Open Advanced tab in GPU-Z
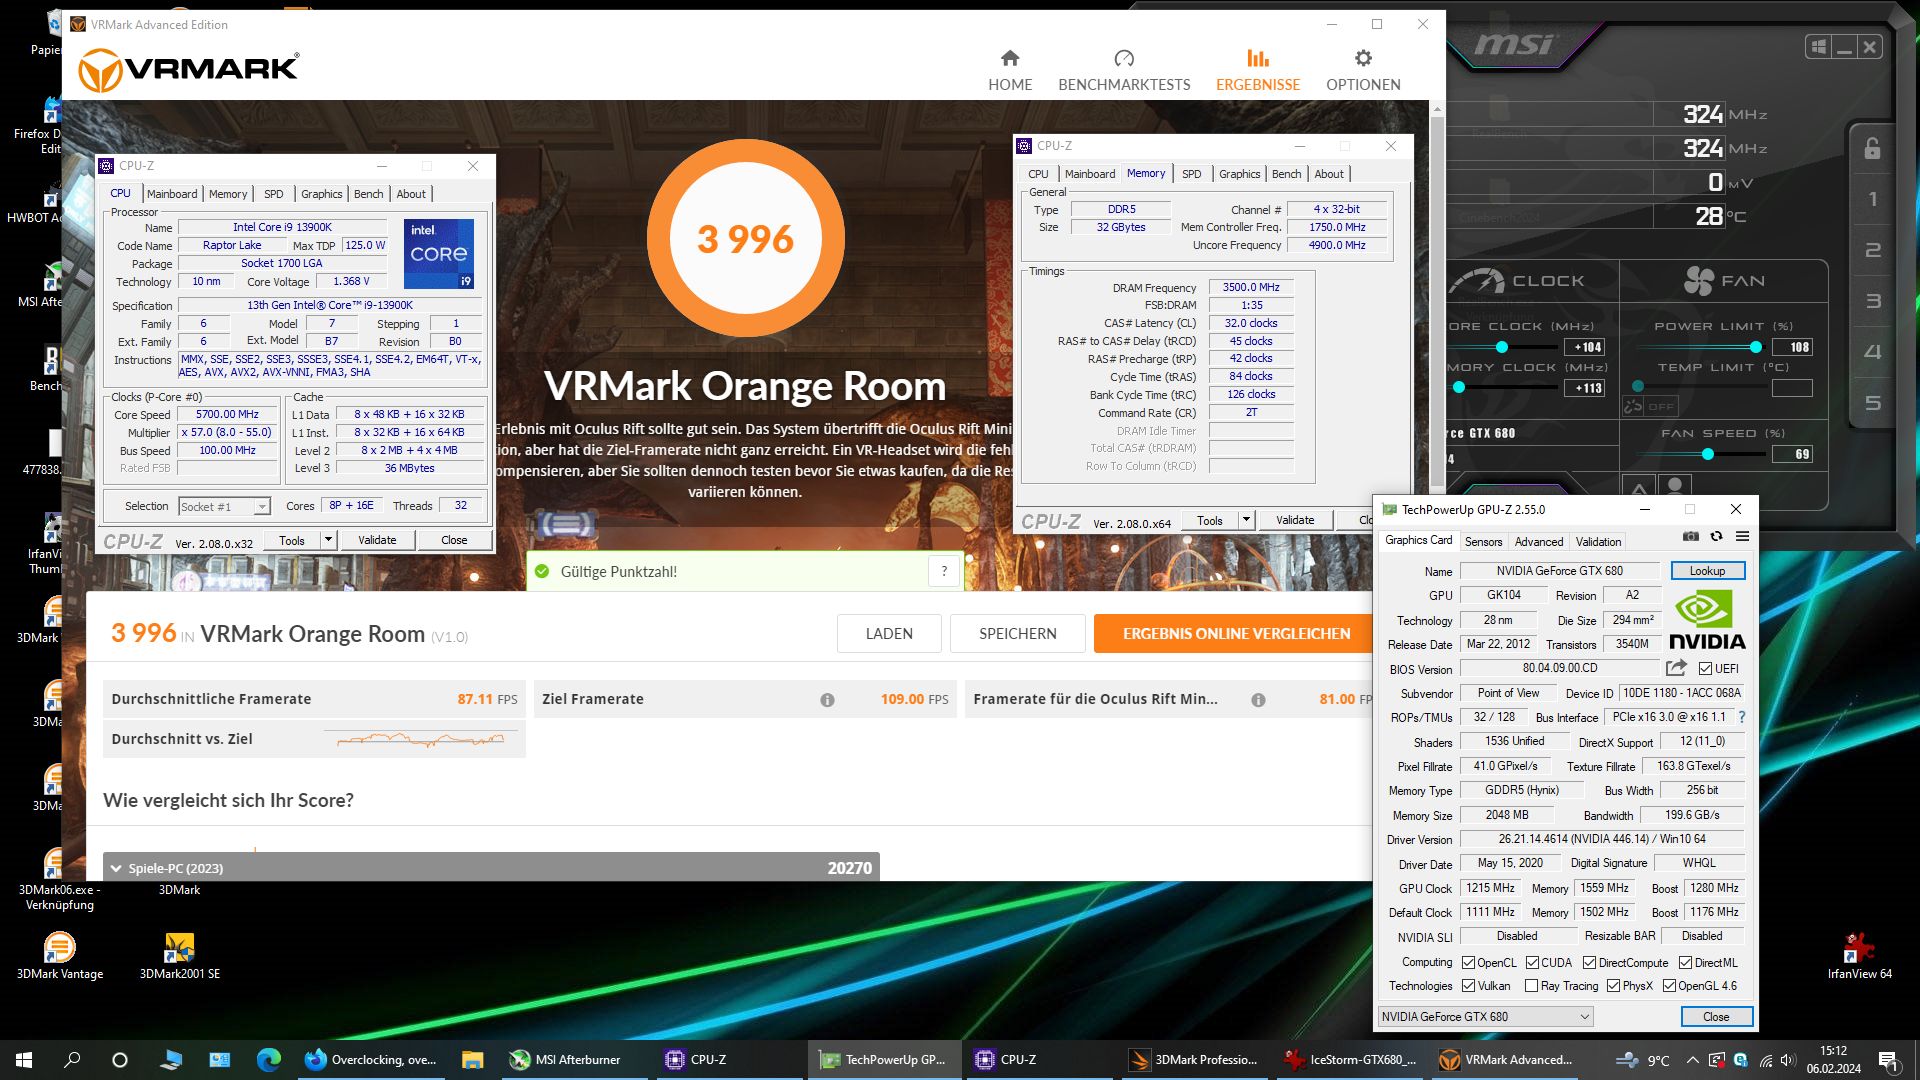The width and height of the screenshot is (1920, 1080). [1538, 541]
